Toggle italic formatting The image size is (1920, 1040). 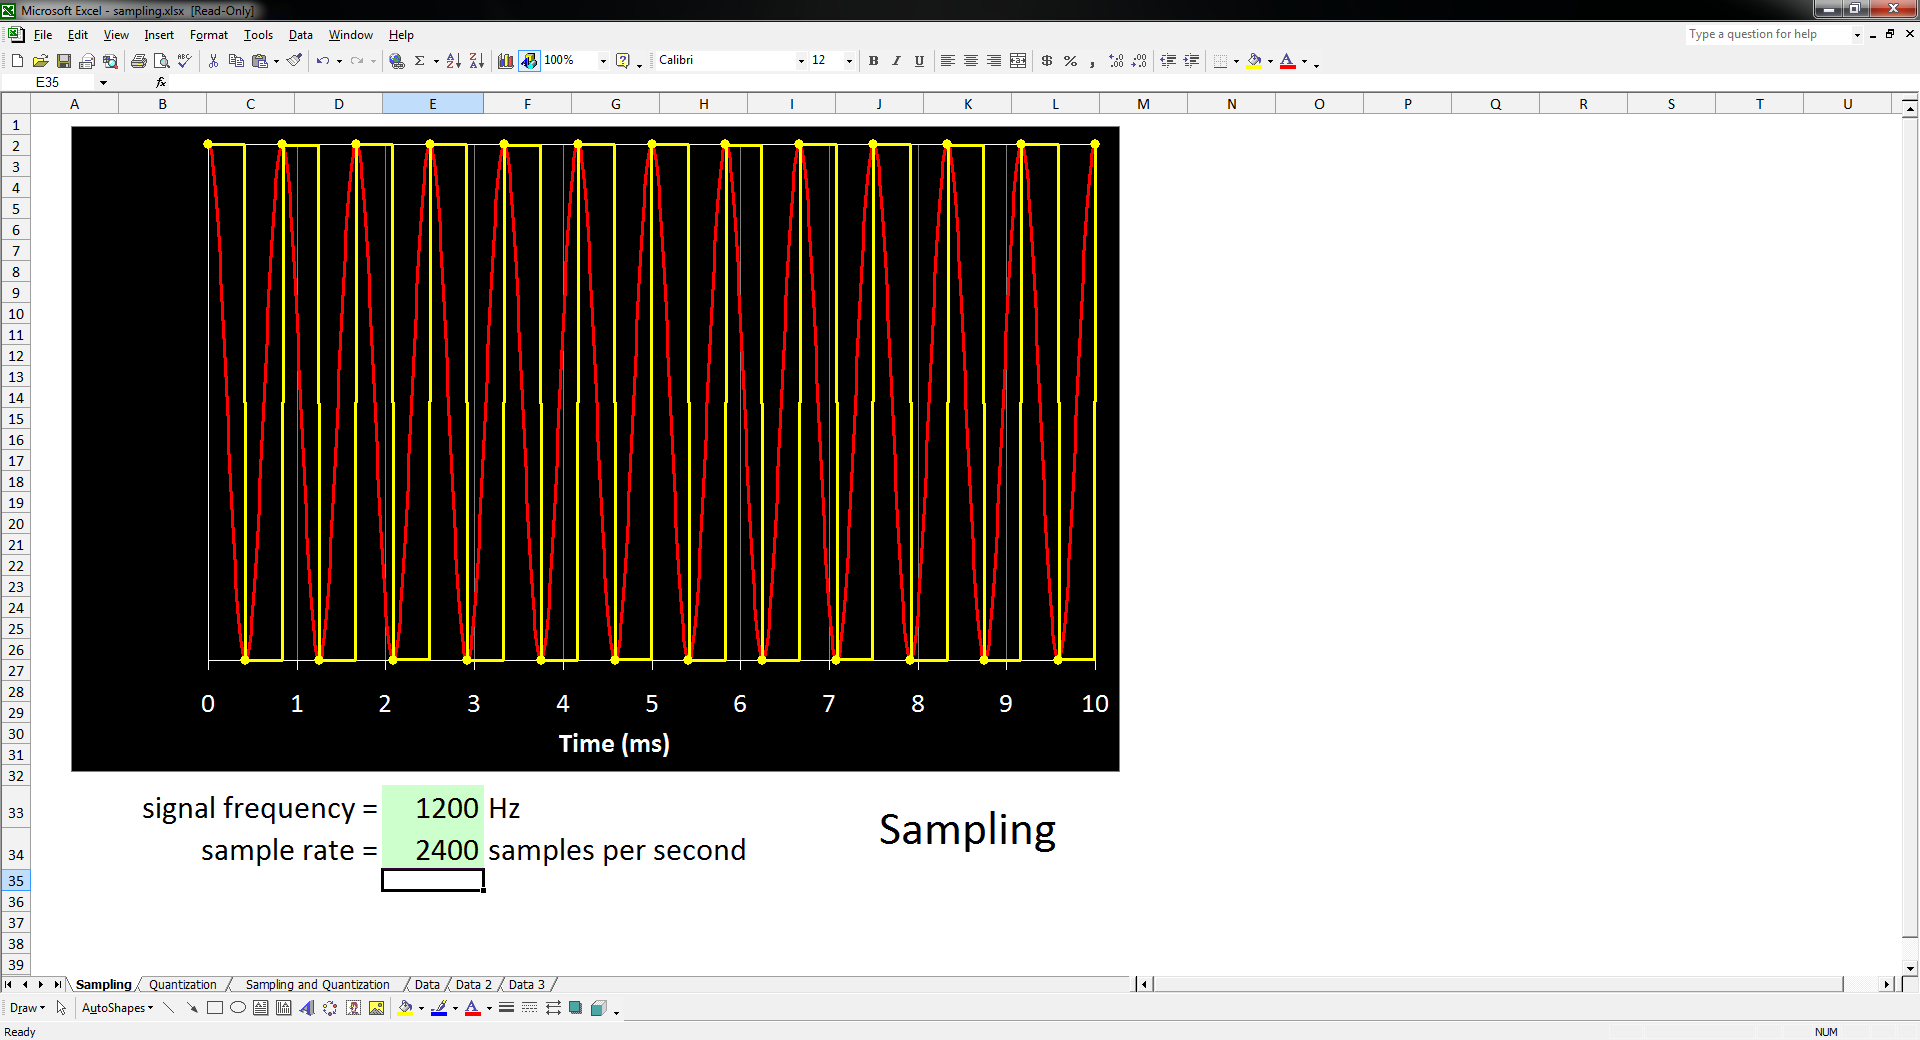[896, 61]
